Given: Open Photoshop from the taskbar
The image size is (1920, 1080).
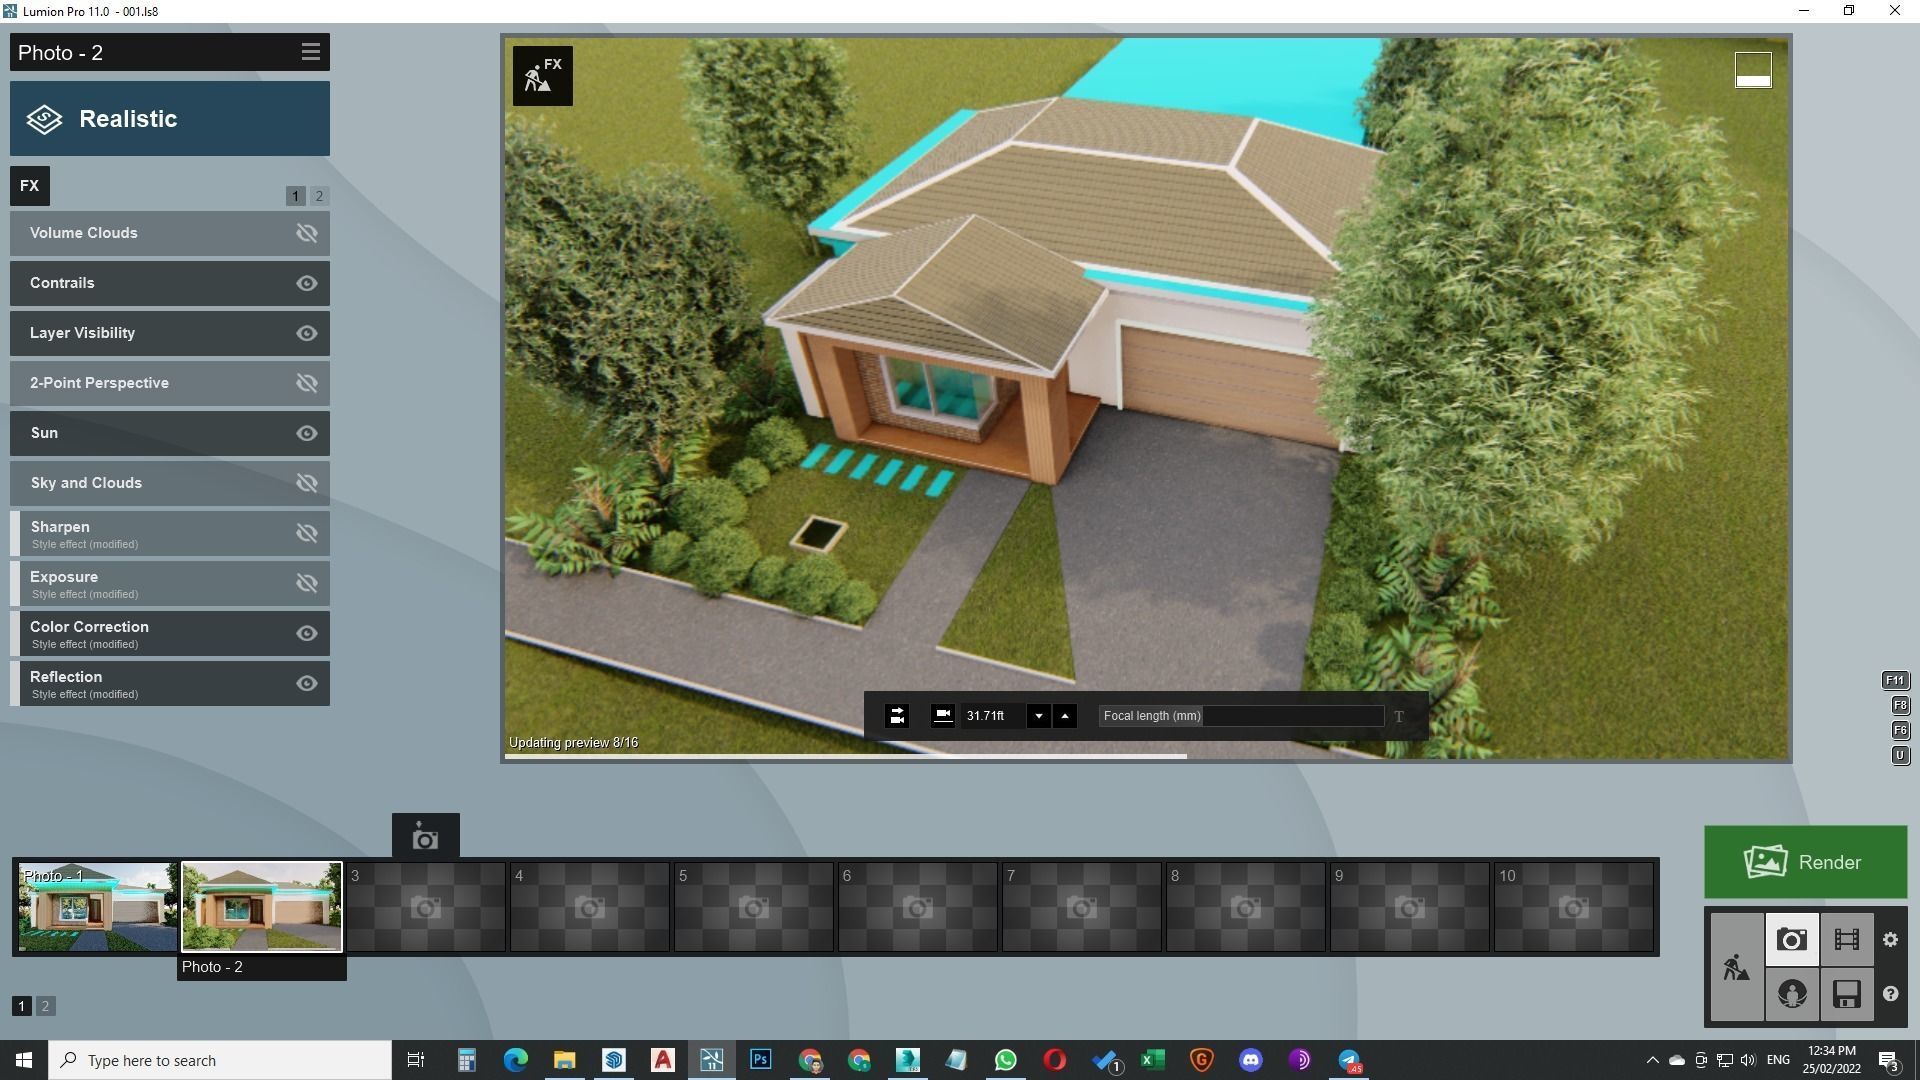Looking at the screenshot, I should (x=760, y=1060).
